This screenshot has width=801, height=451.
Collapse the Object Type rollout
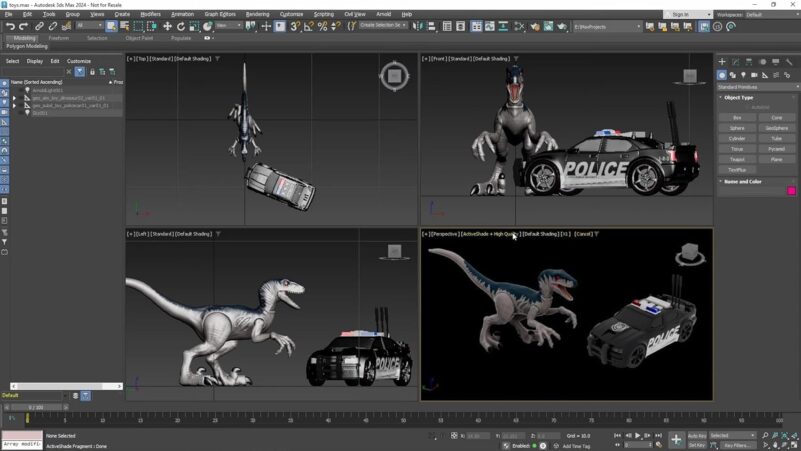(x=738, y=98)
